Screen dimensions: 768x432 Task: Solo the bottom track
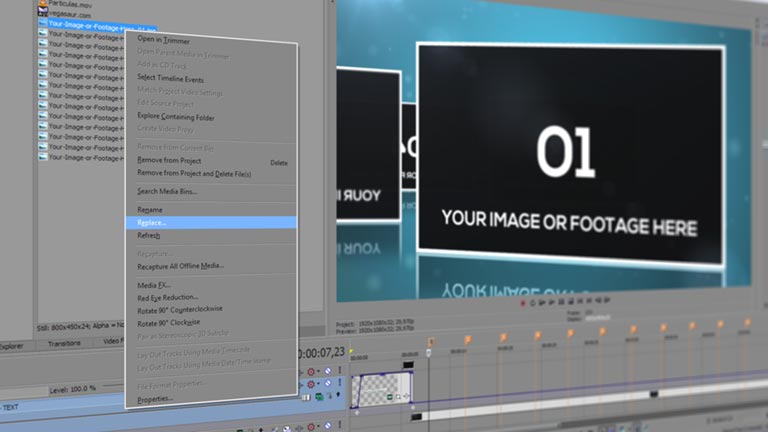point(339,425)
